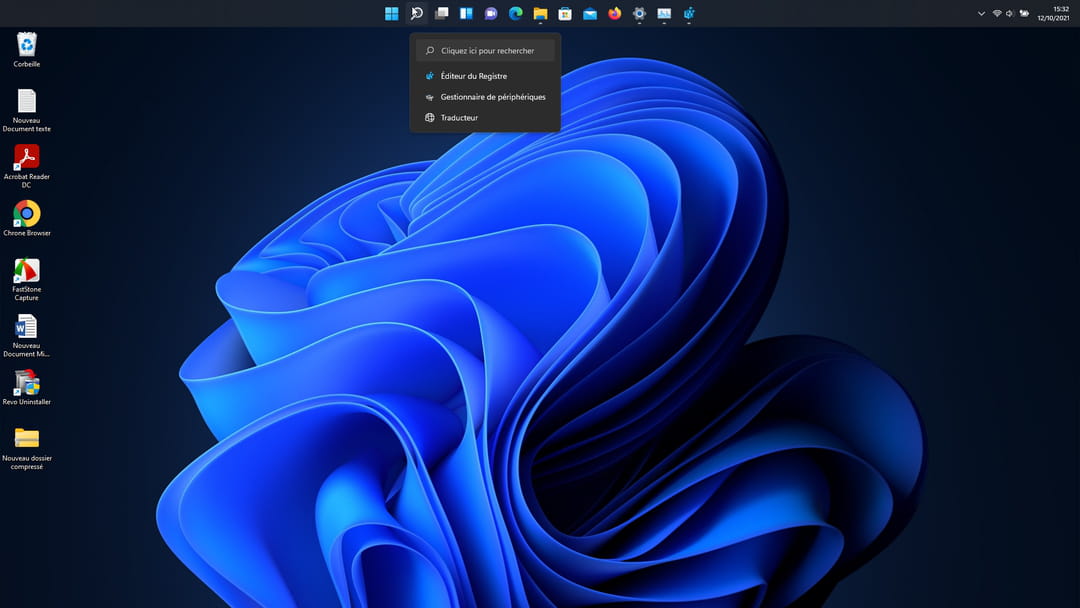The image size is (1080, 608).
Task: Open the Mail app in taskbar
Action: [590, 13]
